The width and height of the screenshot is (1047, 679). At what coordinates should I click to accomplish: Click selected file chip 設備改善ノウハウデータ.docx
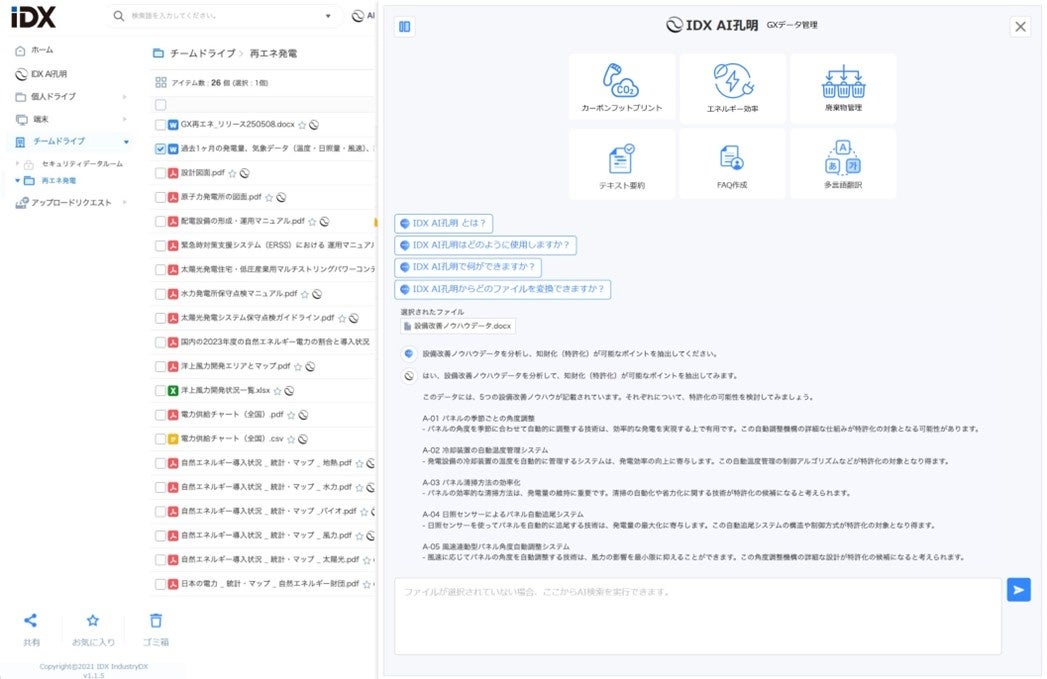pyautogui.click(x=457, y=326)
